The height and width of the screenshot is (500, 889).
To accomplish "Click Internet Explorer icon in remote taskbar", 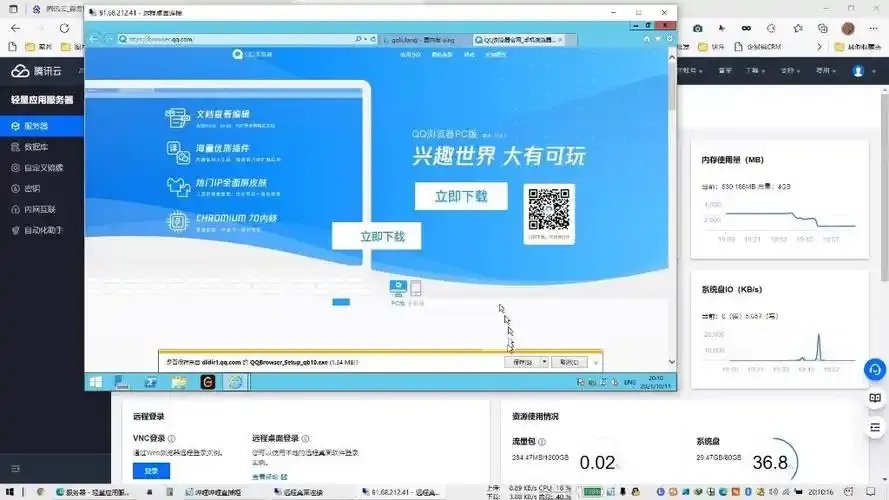I will (235, 382).
